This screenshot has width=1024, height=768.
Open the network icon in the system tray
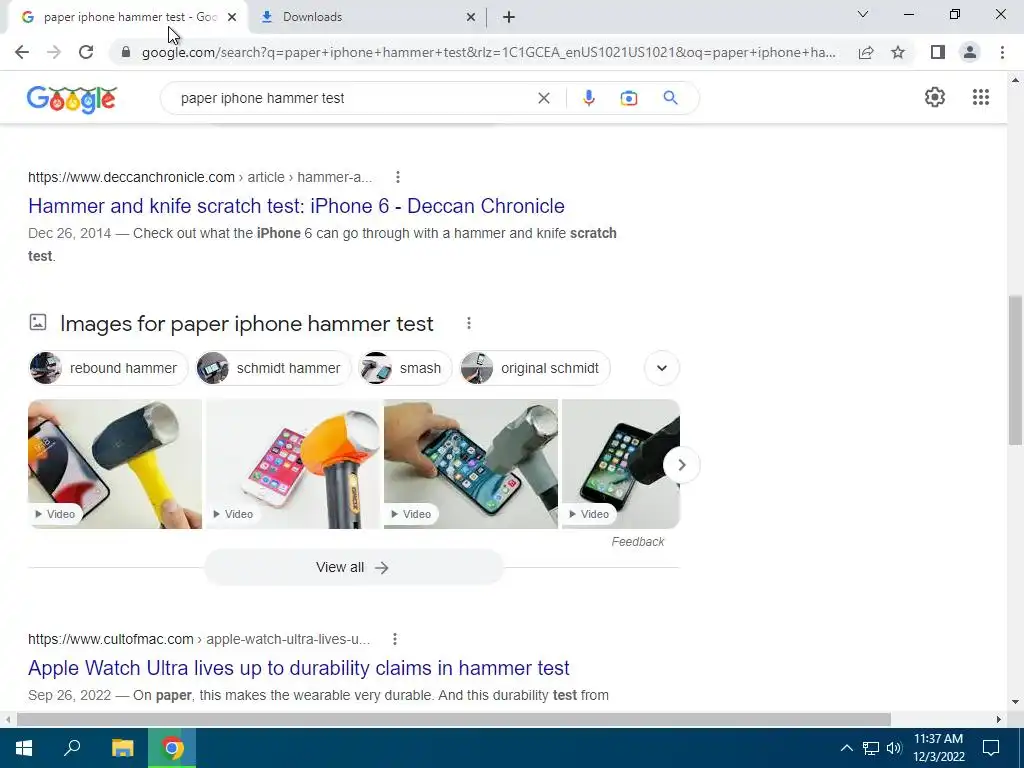[x=871, y=748]
